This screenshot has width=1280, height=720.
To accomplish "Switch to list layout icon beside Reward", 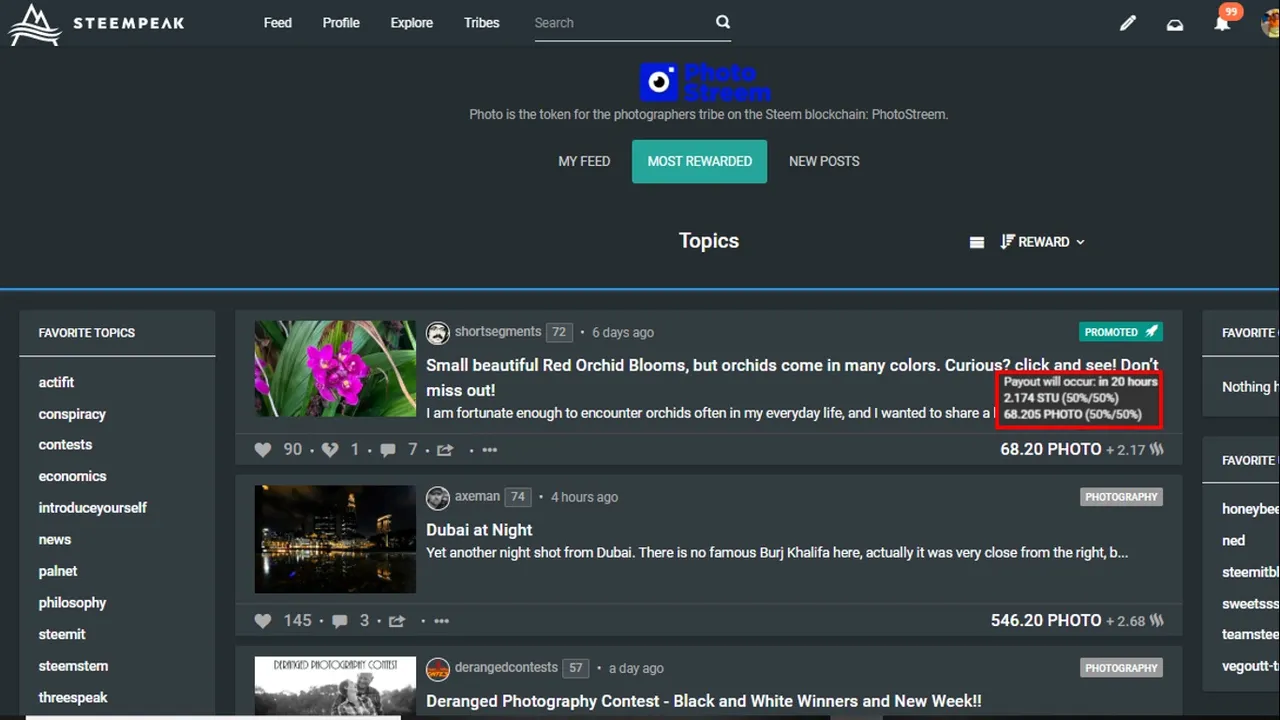I will click(977, 242).
